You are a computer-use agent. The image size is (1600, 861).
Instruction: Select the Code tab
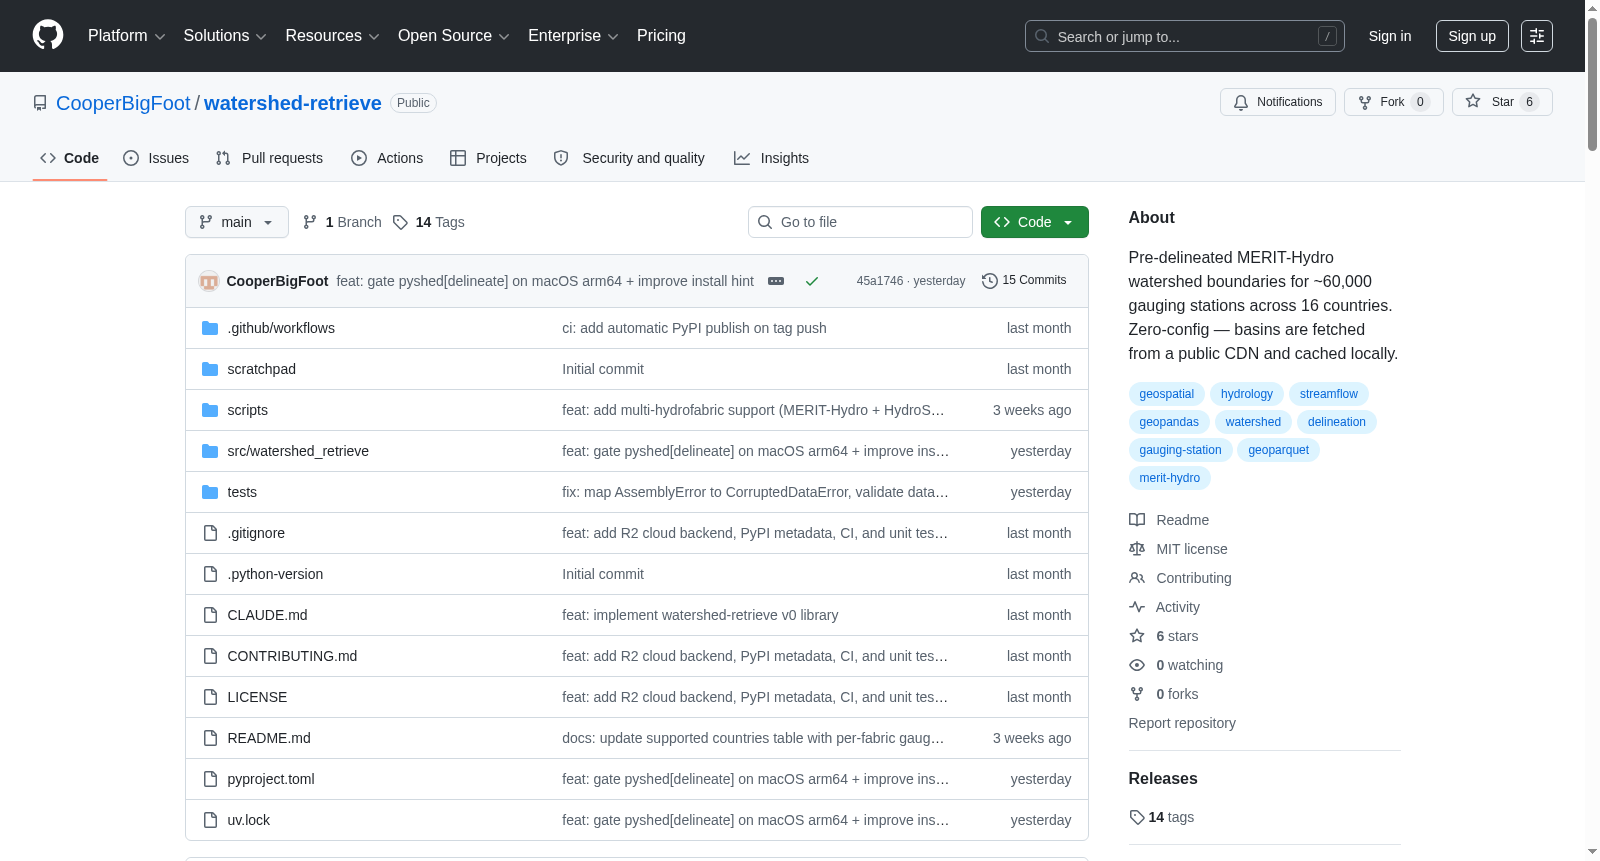(x=70, y=158)
